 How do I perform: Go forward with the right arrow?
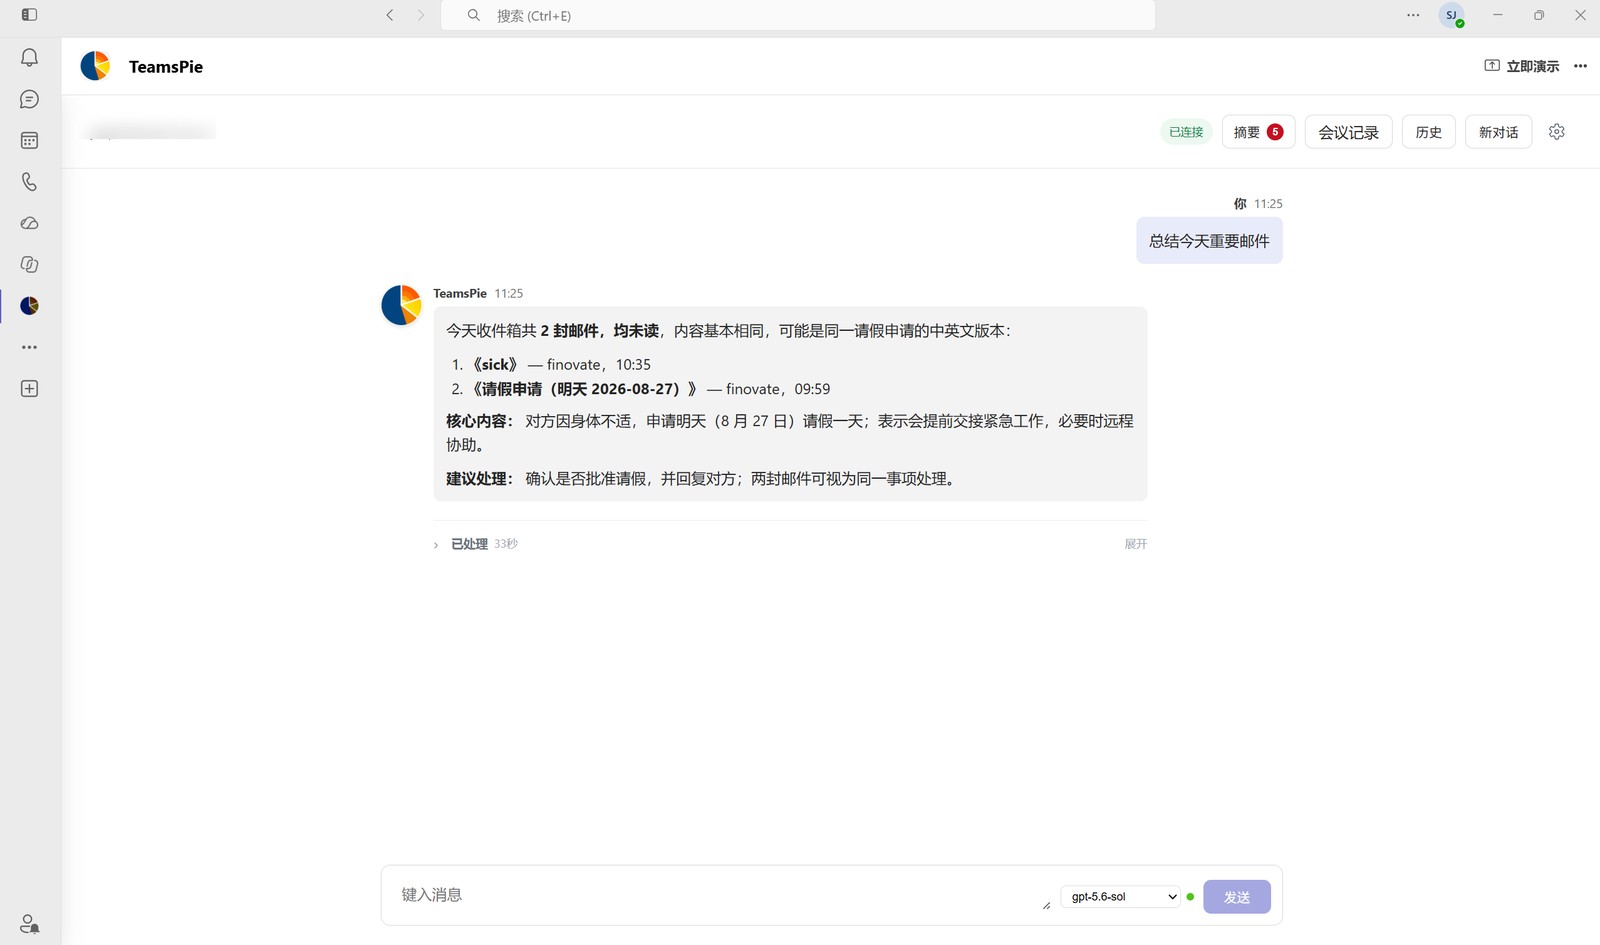point(421,15)
